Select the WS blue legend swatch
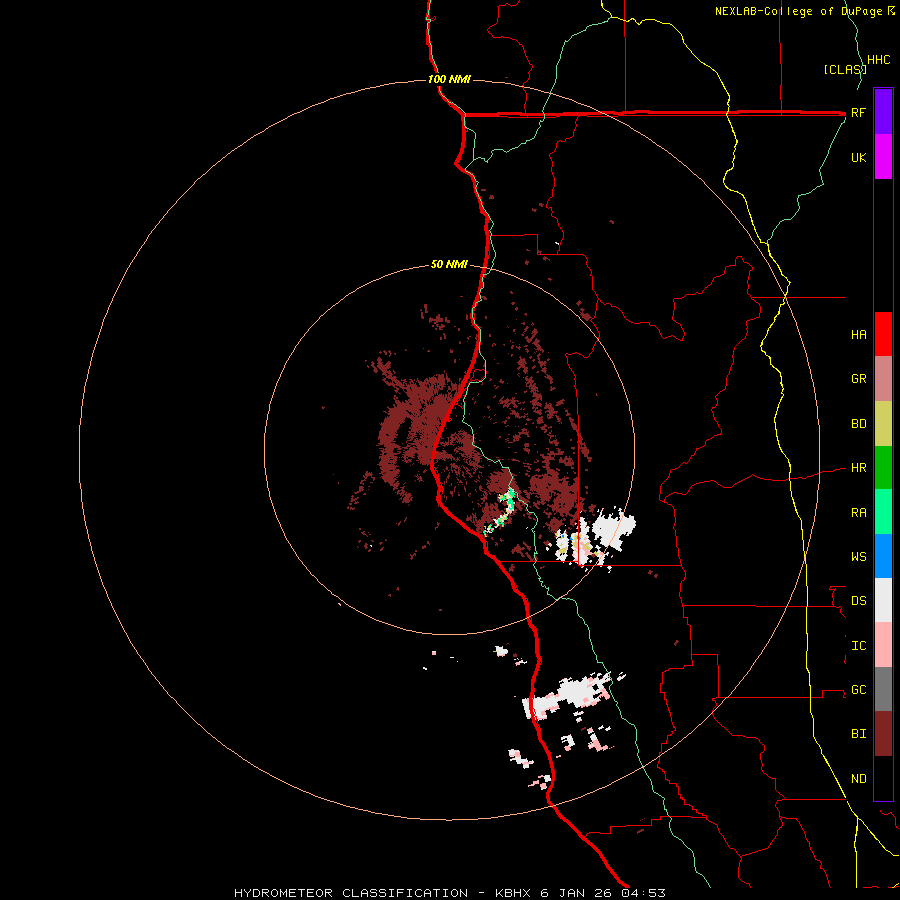Screen dimensions: 900x900 point(883,556)
